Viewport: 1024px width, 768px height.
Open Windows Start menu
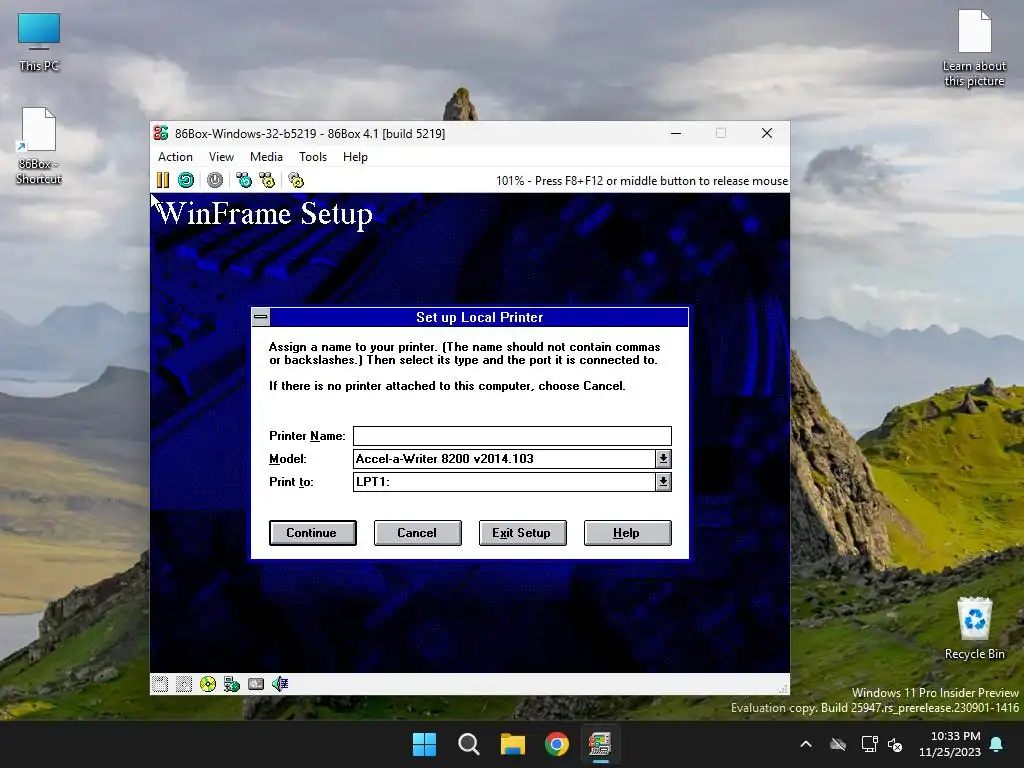coord(424,744)
